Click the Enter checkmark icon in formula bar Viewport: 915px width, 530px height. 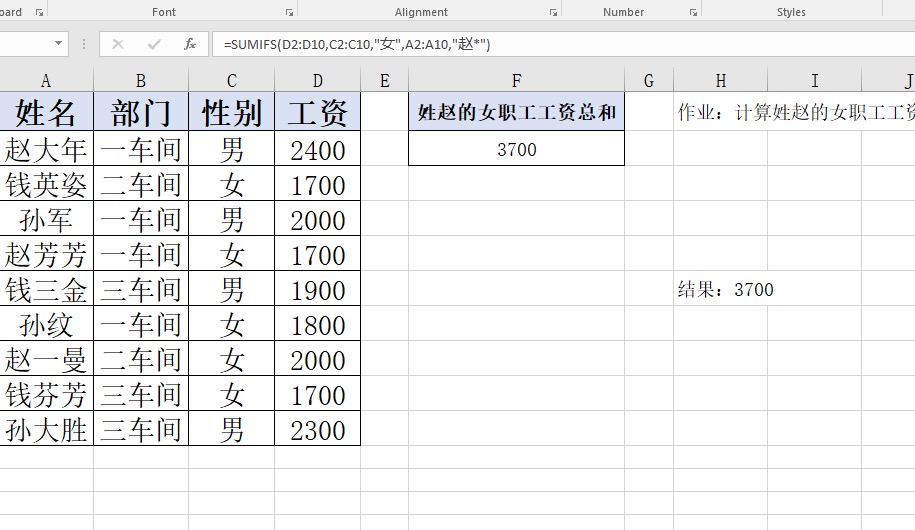[154, 44]
